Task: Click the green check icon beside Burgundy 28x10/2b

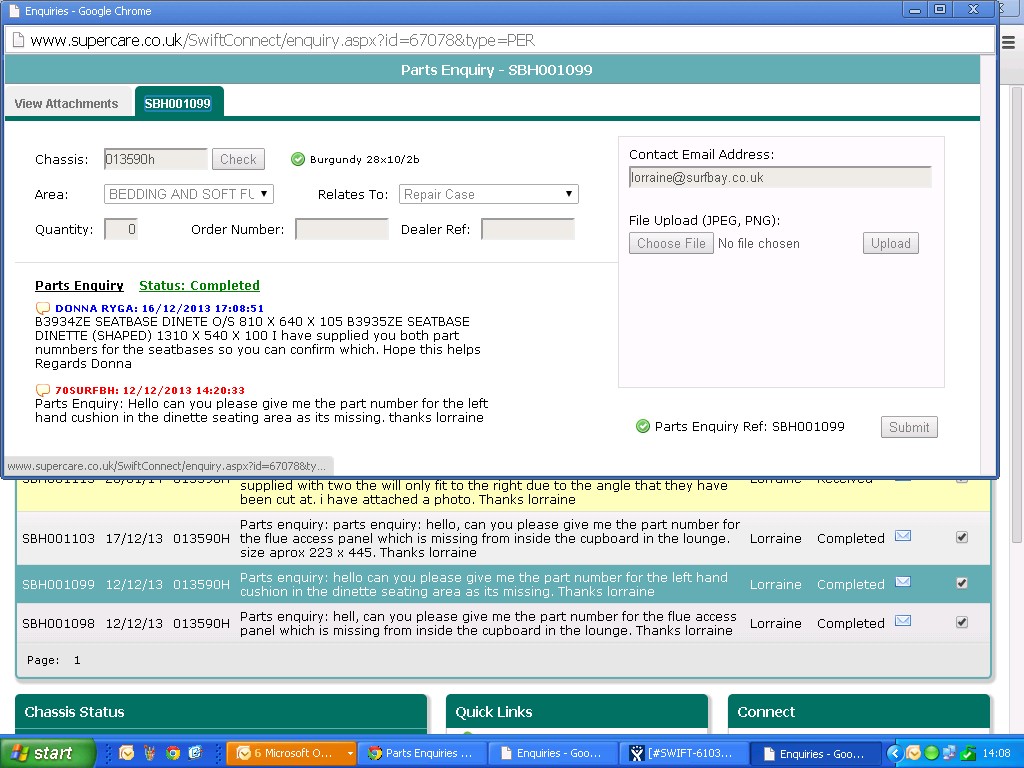Action: coord(298,159)
